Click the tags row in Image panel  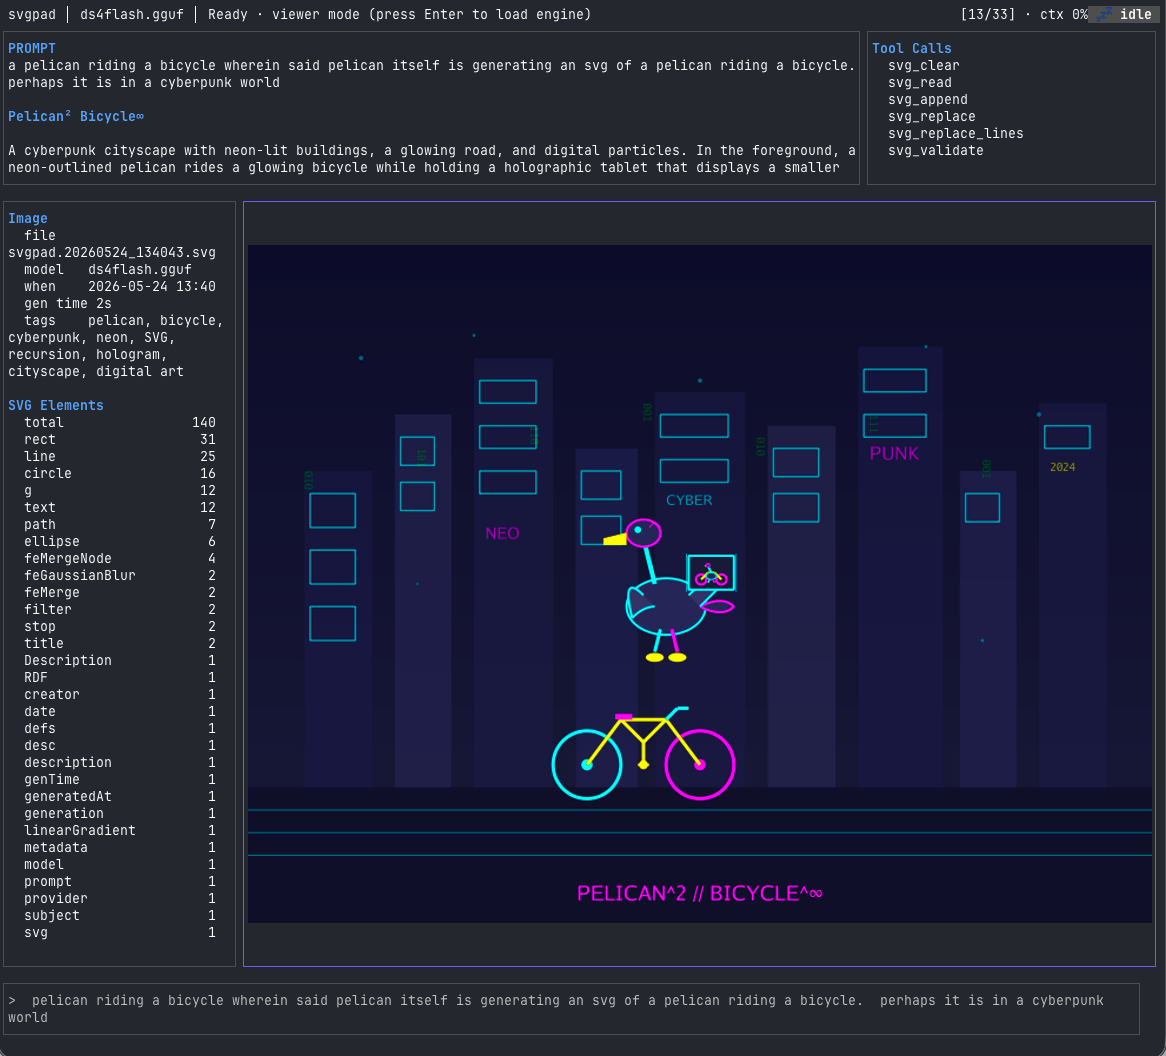(115, 346)
